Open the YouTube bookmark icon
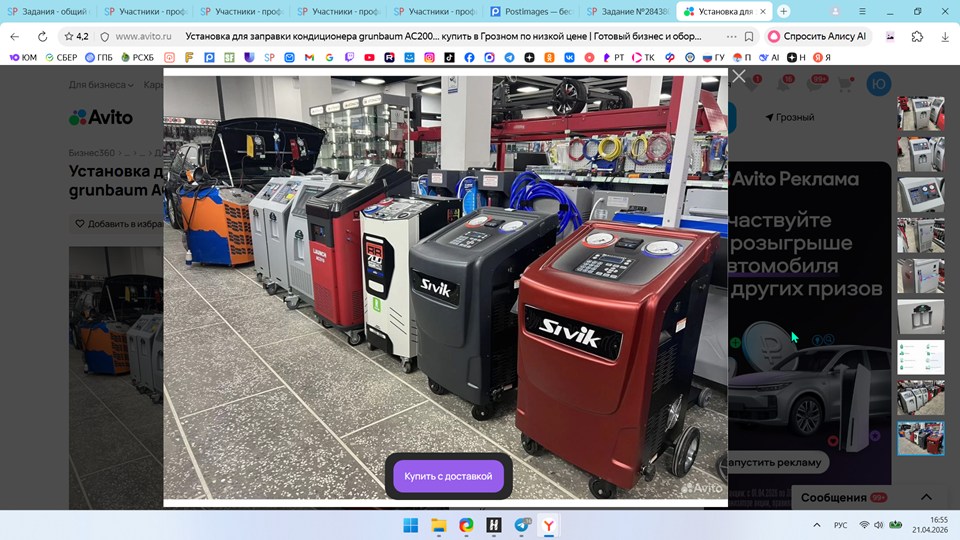The height and width of the screenshot is (540, 960). coord(369,58)
